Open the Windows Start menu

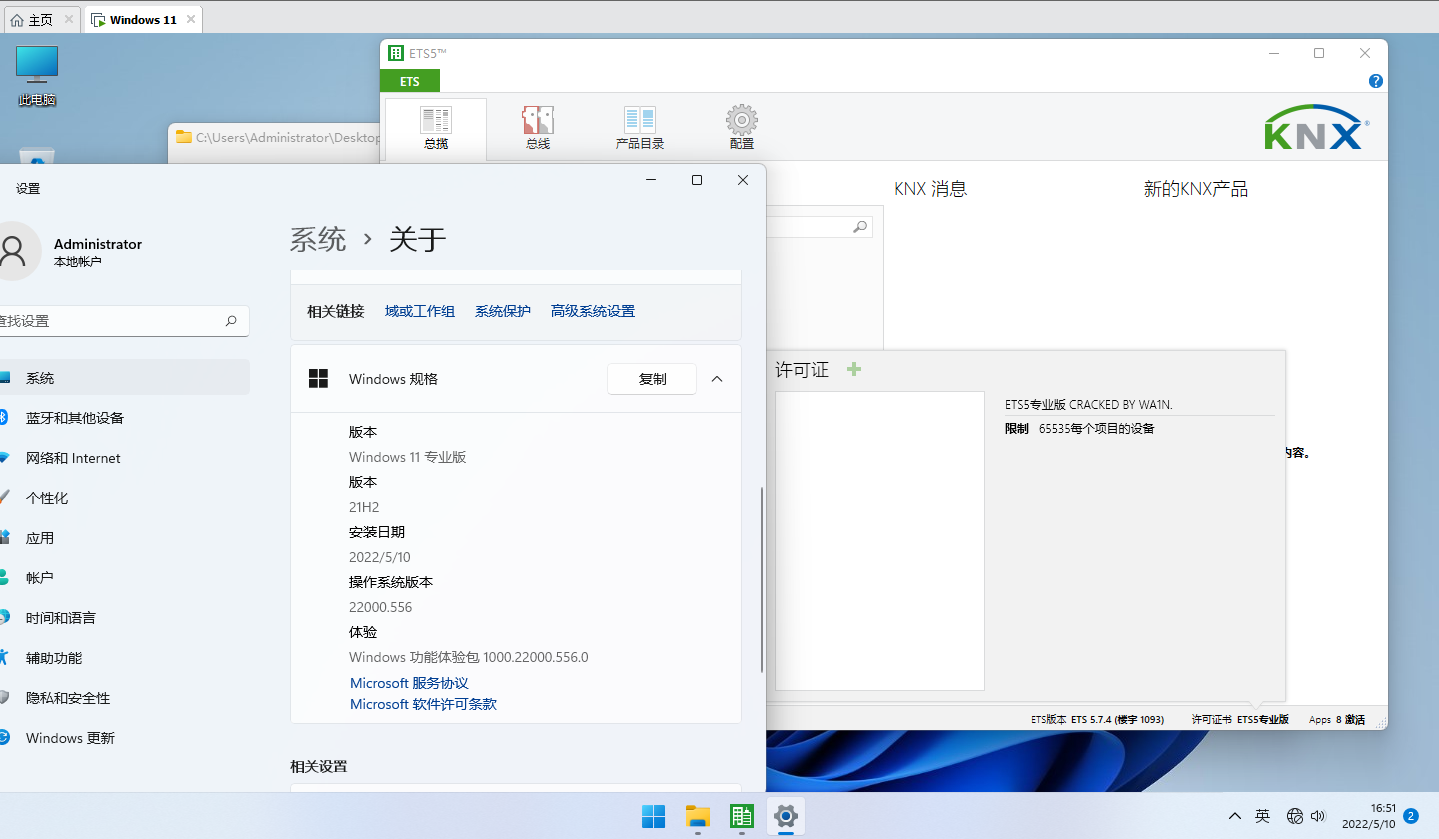[653, 816]
